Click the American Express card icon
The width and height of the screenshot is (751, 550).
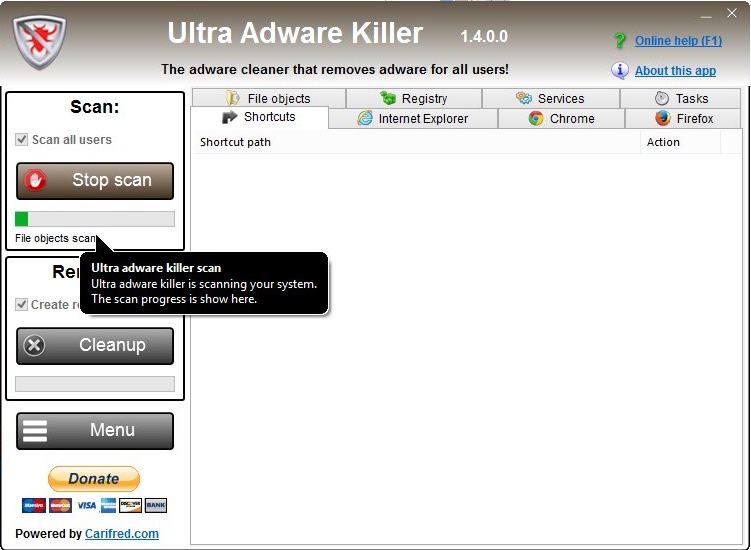point(108,505)
